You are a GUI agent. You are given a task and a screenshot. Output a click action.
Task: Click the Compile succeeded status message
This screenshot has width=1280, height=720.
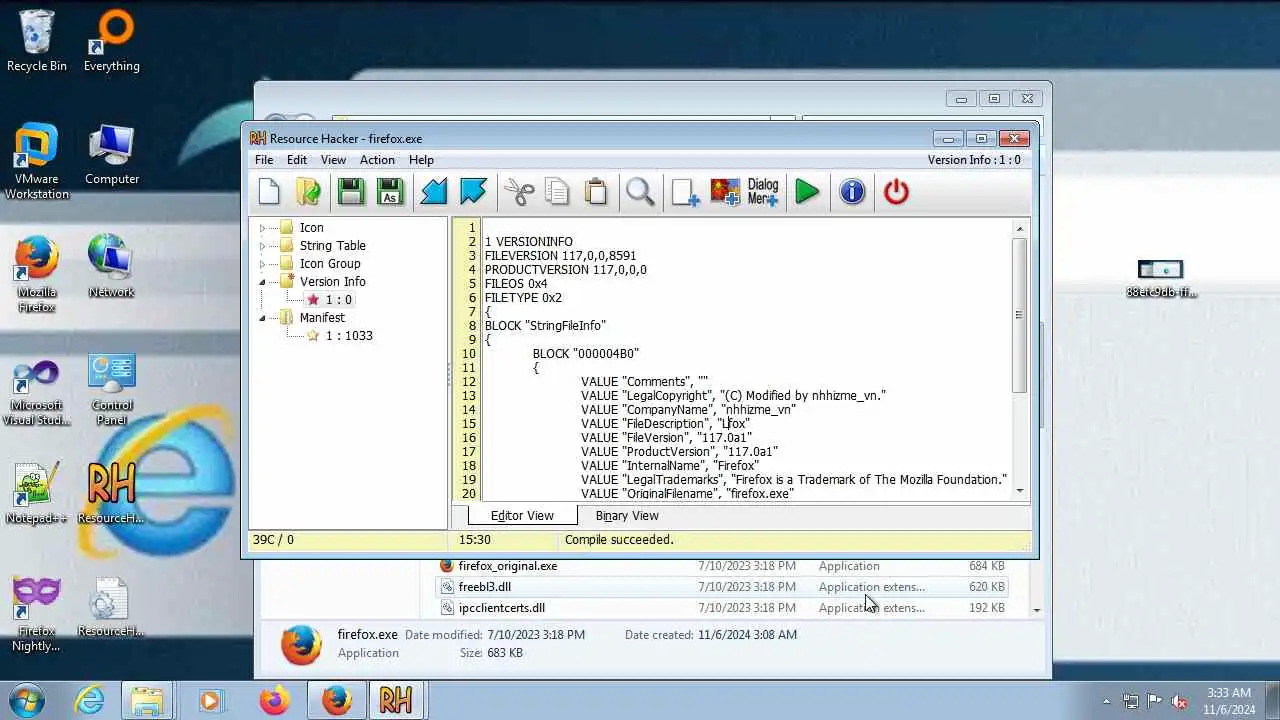click(x=619, y=540)
